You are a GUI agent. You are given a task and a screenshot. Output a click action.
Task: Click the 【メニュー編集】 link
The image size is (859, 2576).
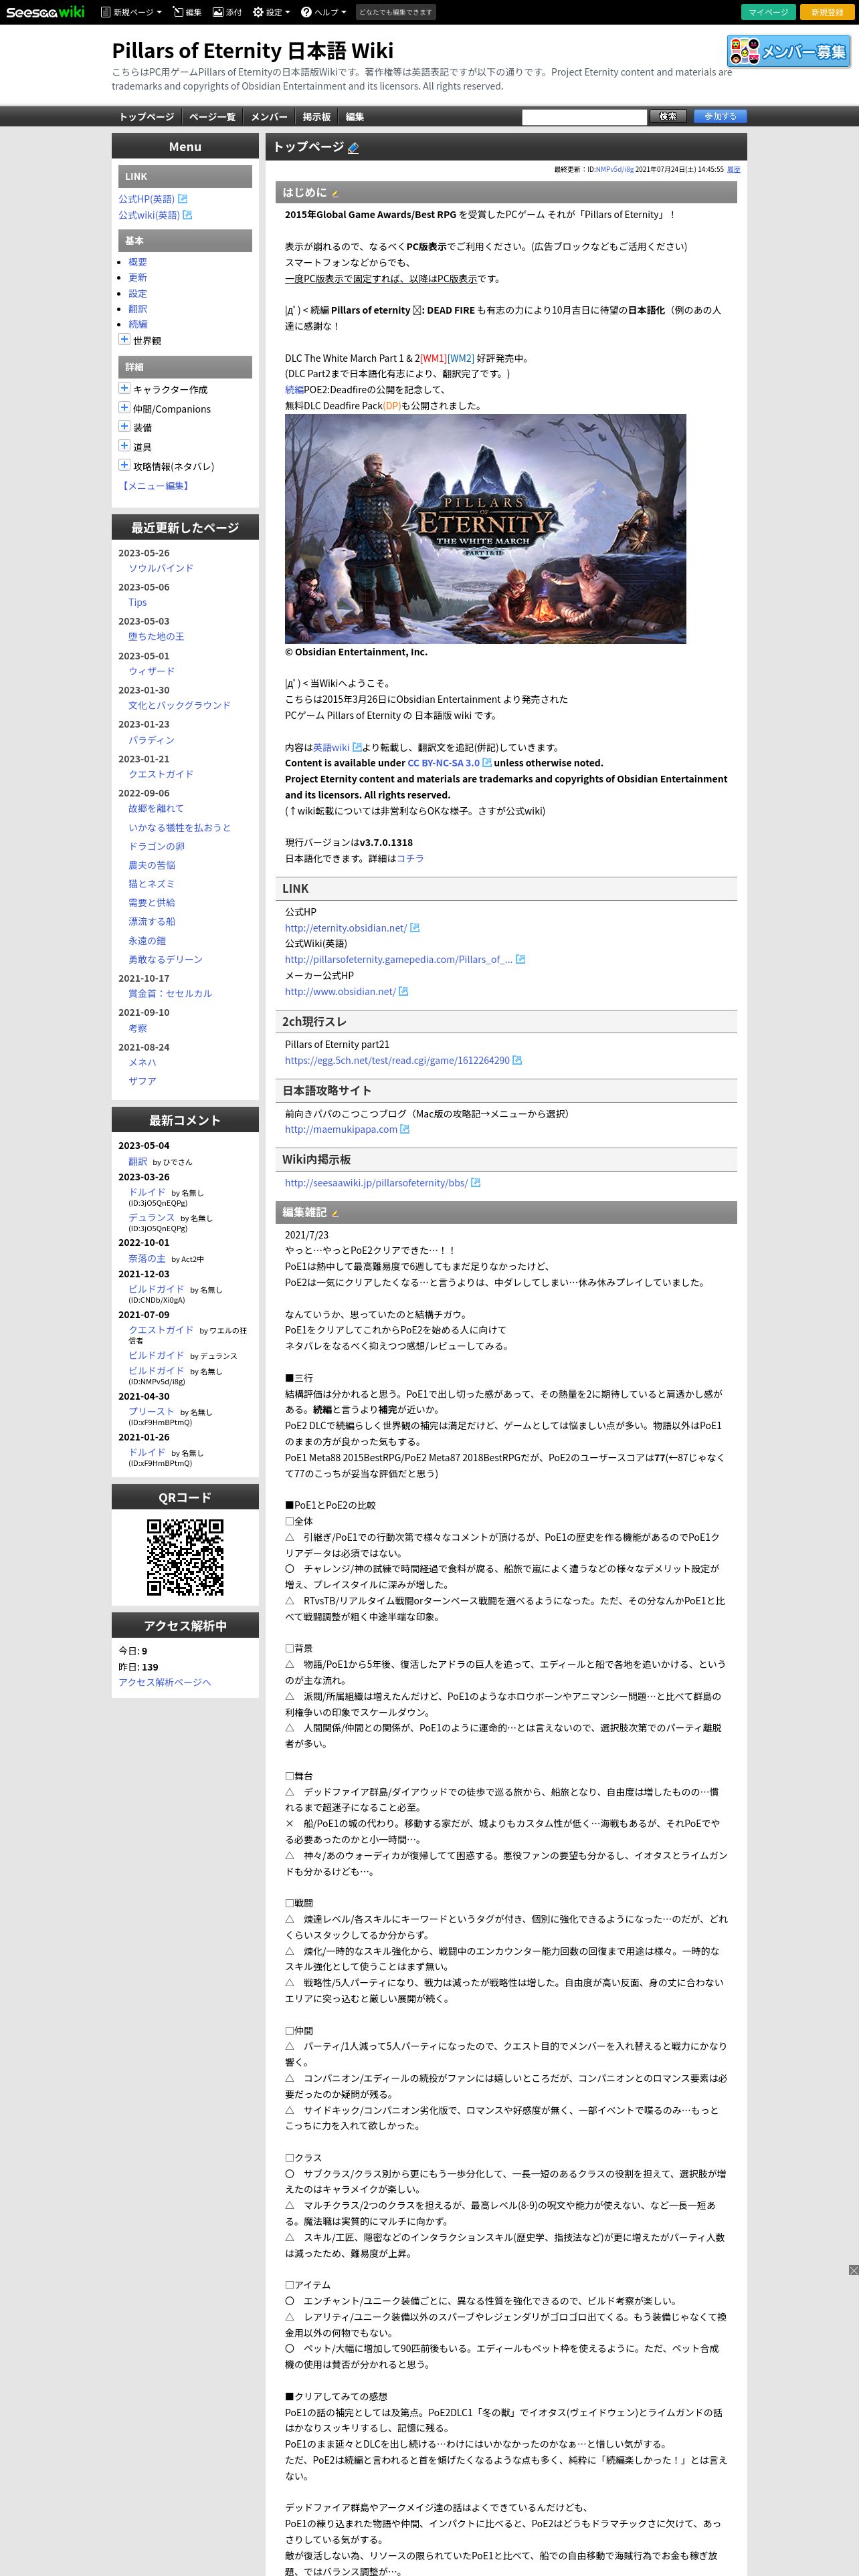click(155, 486)
